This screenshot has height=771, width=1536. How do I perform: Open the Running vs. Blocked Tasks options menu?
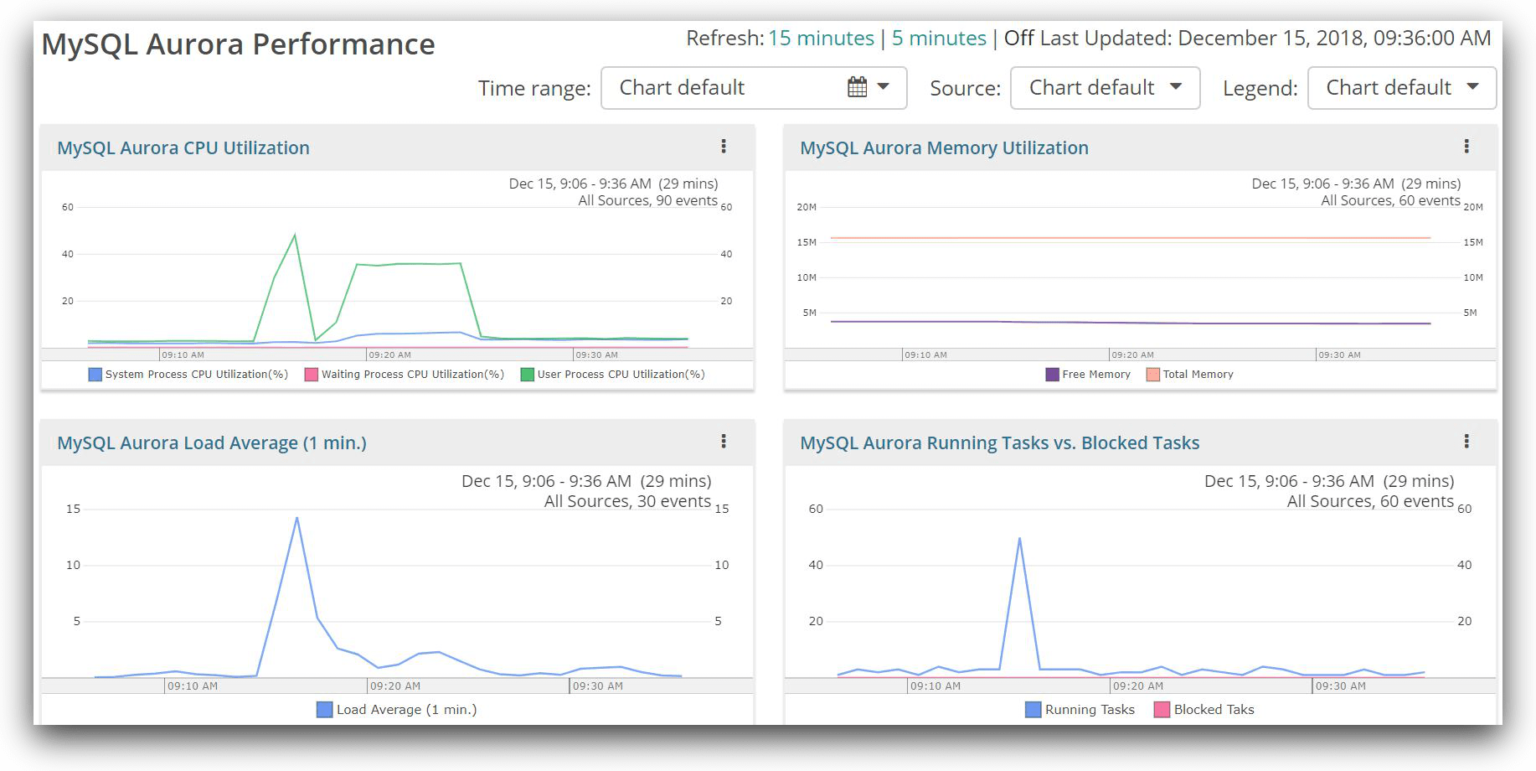1466,441
